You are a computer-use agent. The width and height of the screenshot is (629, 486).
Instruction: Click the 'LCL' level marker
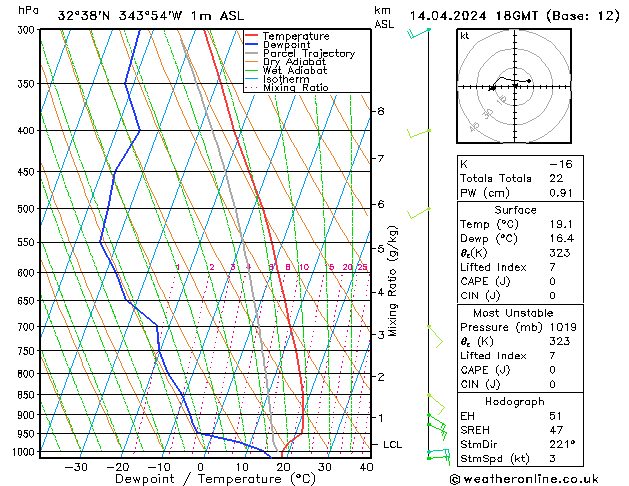[x=392, y=445]
